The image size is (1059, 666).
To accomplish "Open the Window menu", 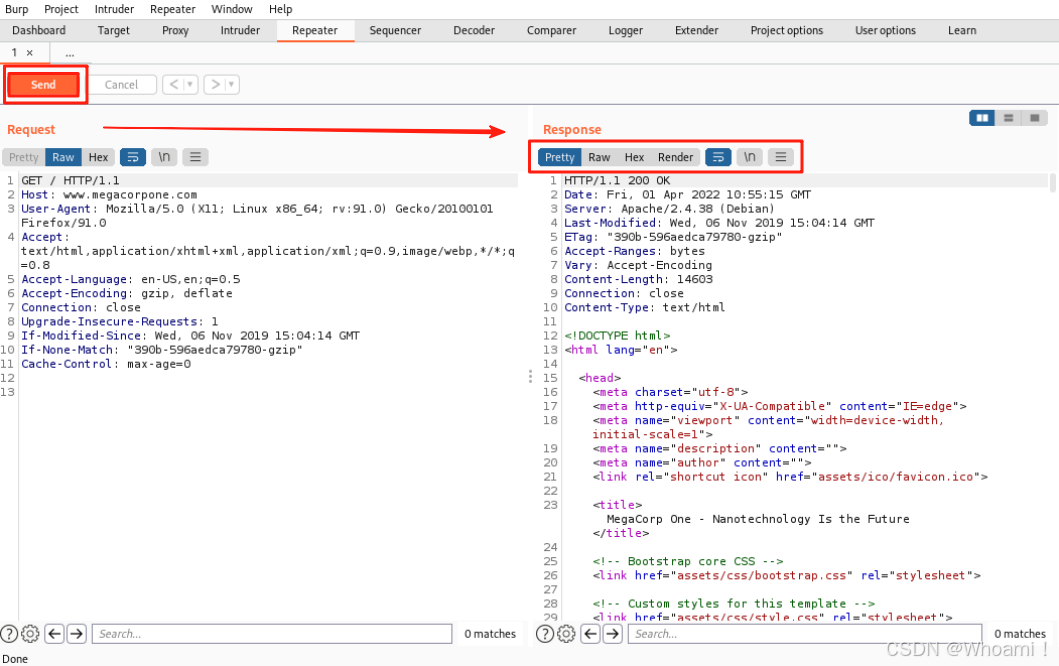I will pos(232,9).
